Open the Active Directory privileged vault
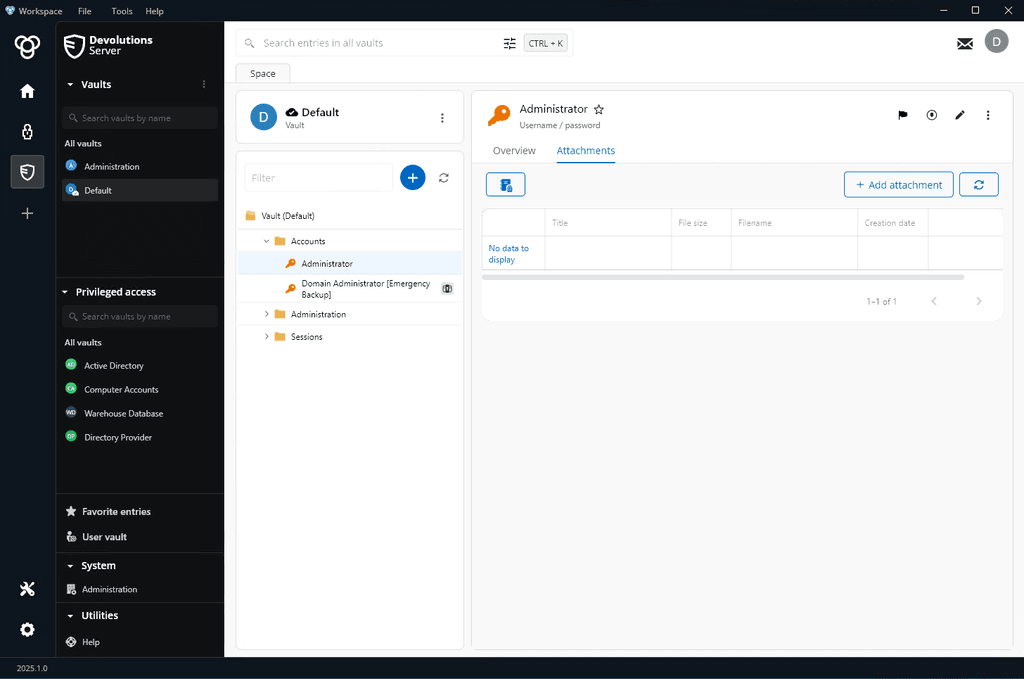 coord(113,366)
